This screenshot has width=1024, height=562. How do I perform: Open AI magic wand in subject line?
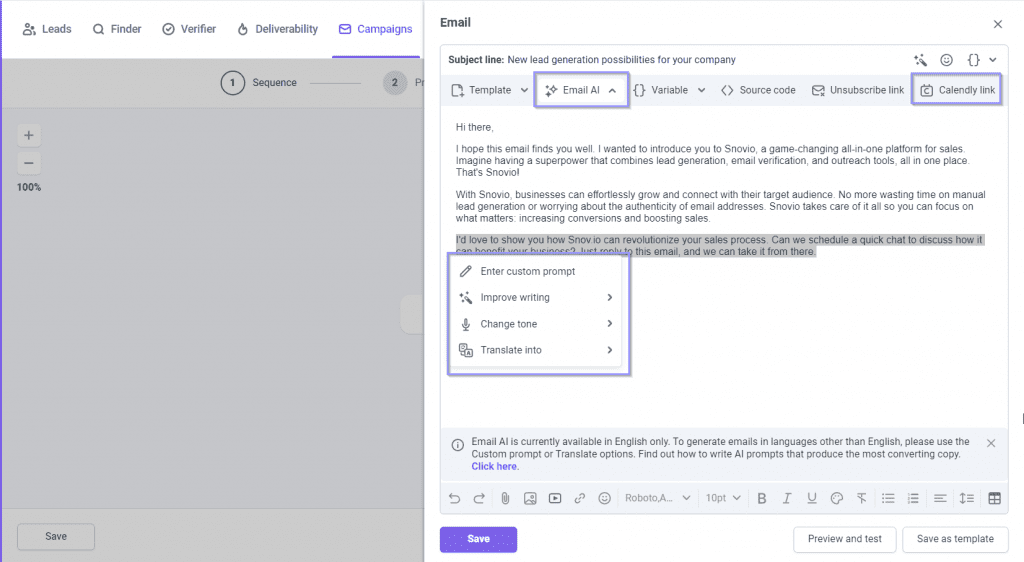(920, 60)
